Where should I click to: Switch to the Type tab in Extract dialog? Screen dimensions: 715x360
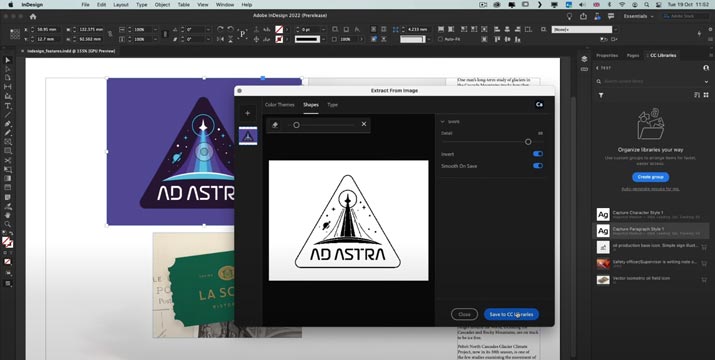[x=332, y=105]
